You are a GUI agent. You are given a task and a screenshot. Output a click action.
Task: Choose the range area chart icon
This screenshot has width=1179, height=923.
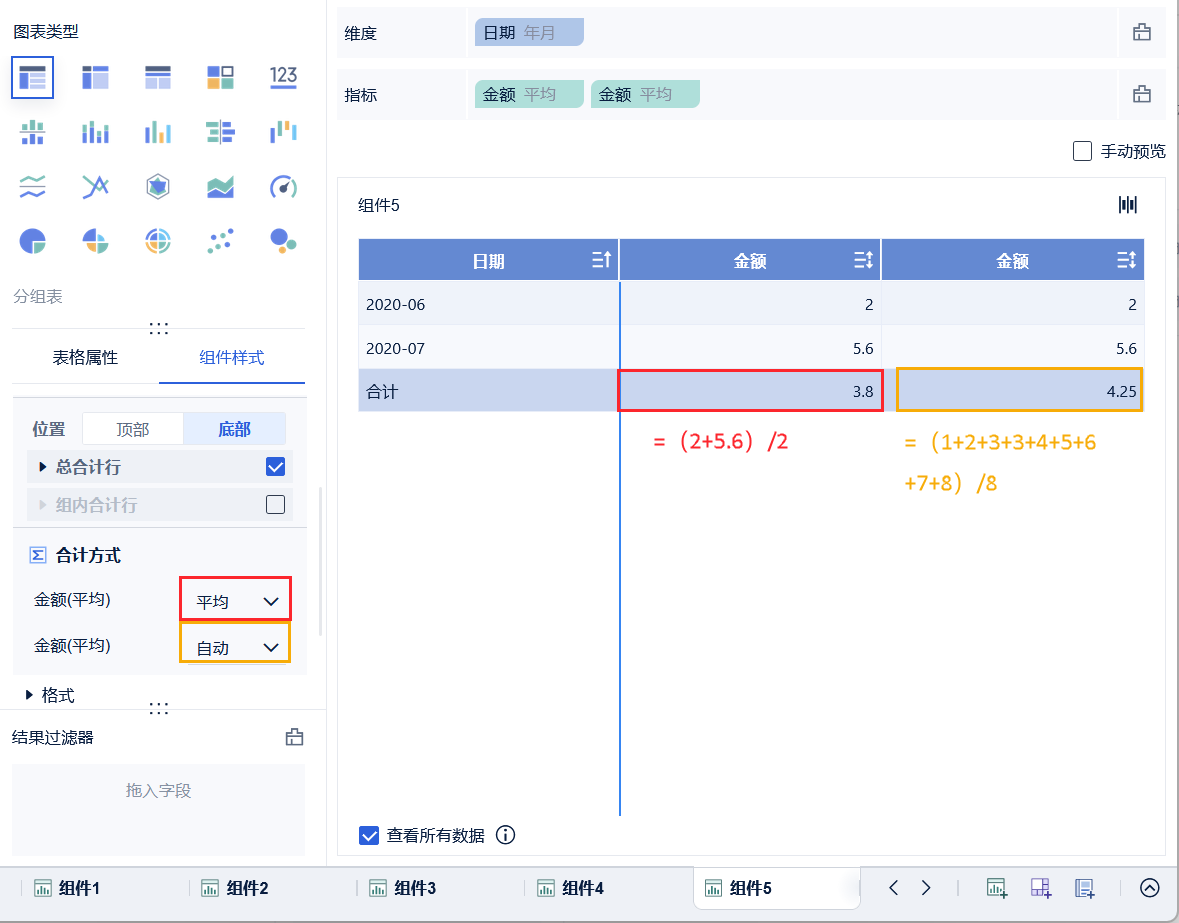coord(220,186)
